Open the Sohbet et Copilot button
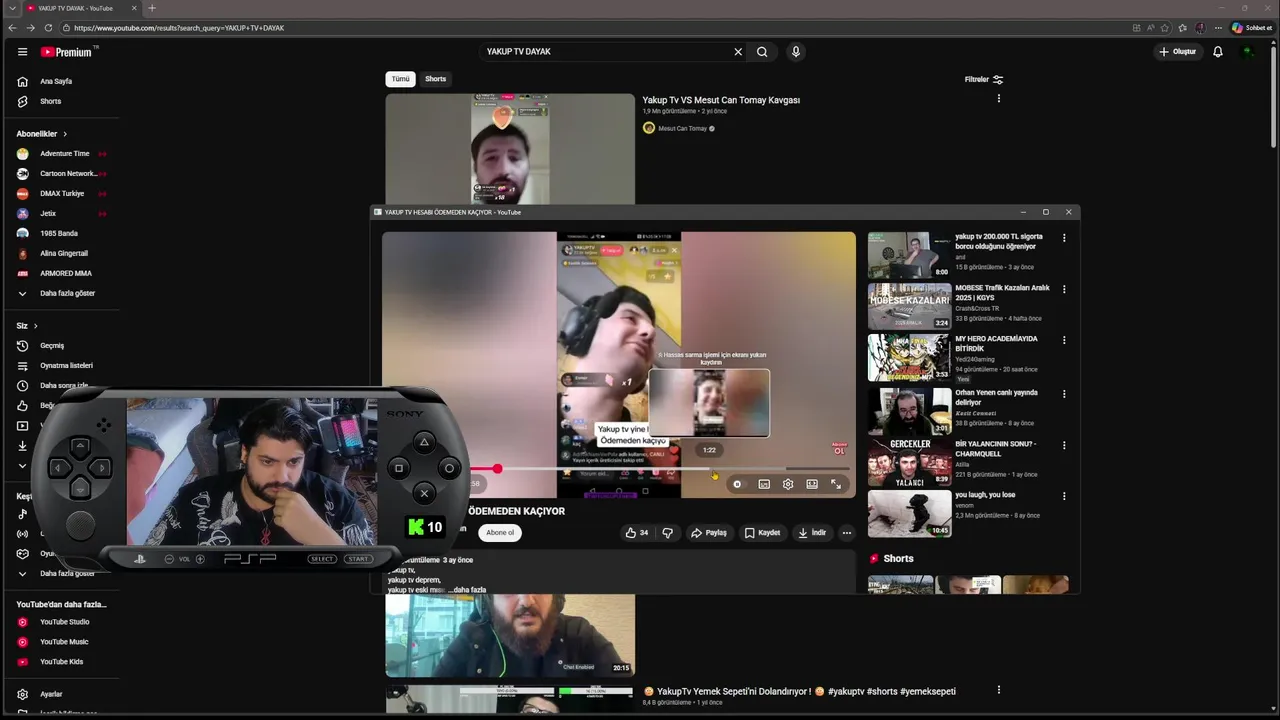Viewport: 1280px width, 720px height. click(x=1251, y=28)
